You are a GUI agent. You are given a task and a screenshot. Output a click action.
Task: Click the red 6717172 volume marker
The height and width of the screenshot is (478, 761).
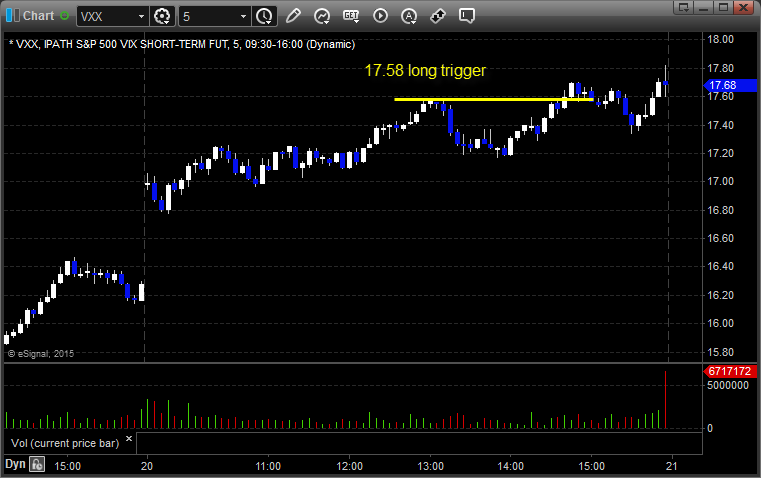730,371
